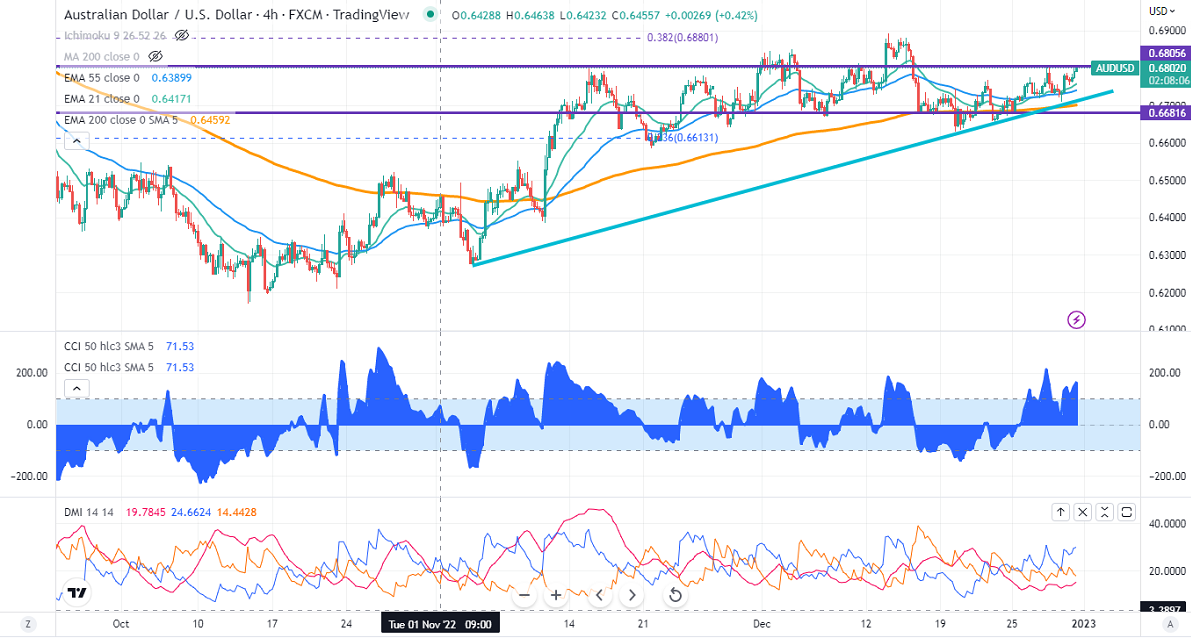Delete the DMI pane with the X icon
The height and width of the screenshot is (638, 1191).
1083,513
